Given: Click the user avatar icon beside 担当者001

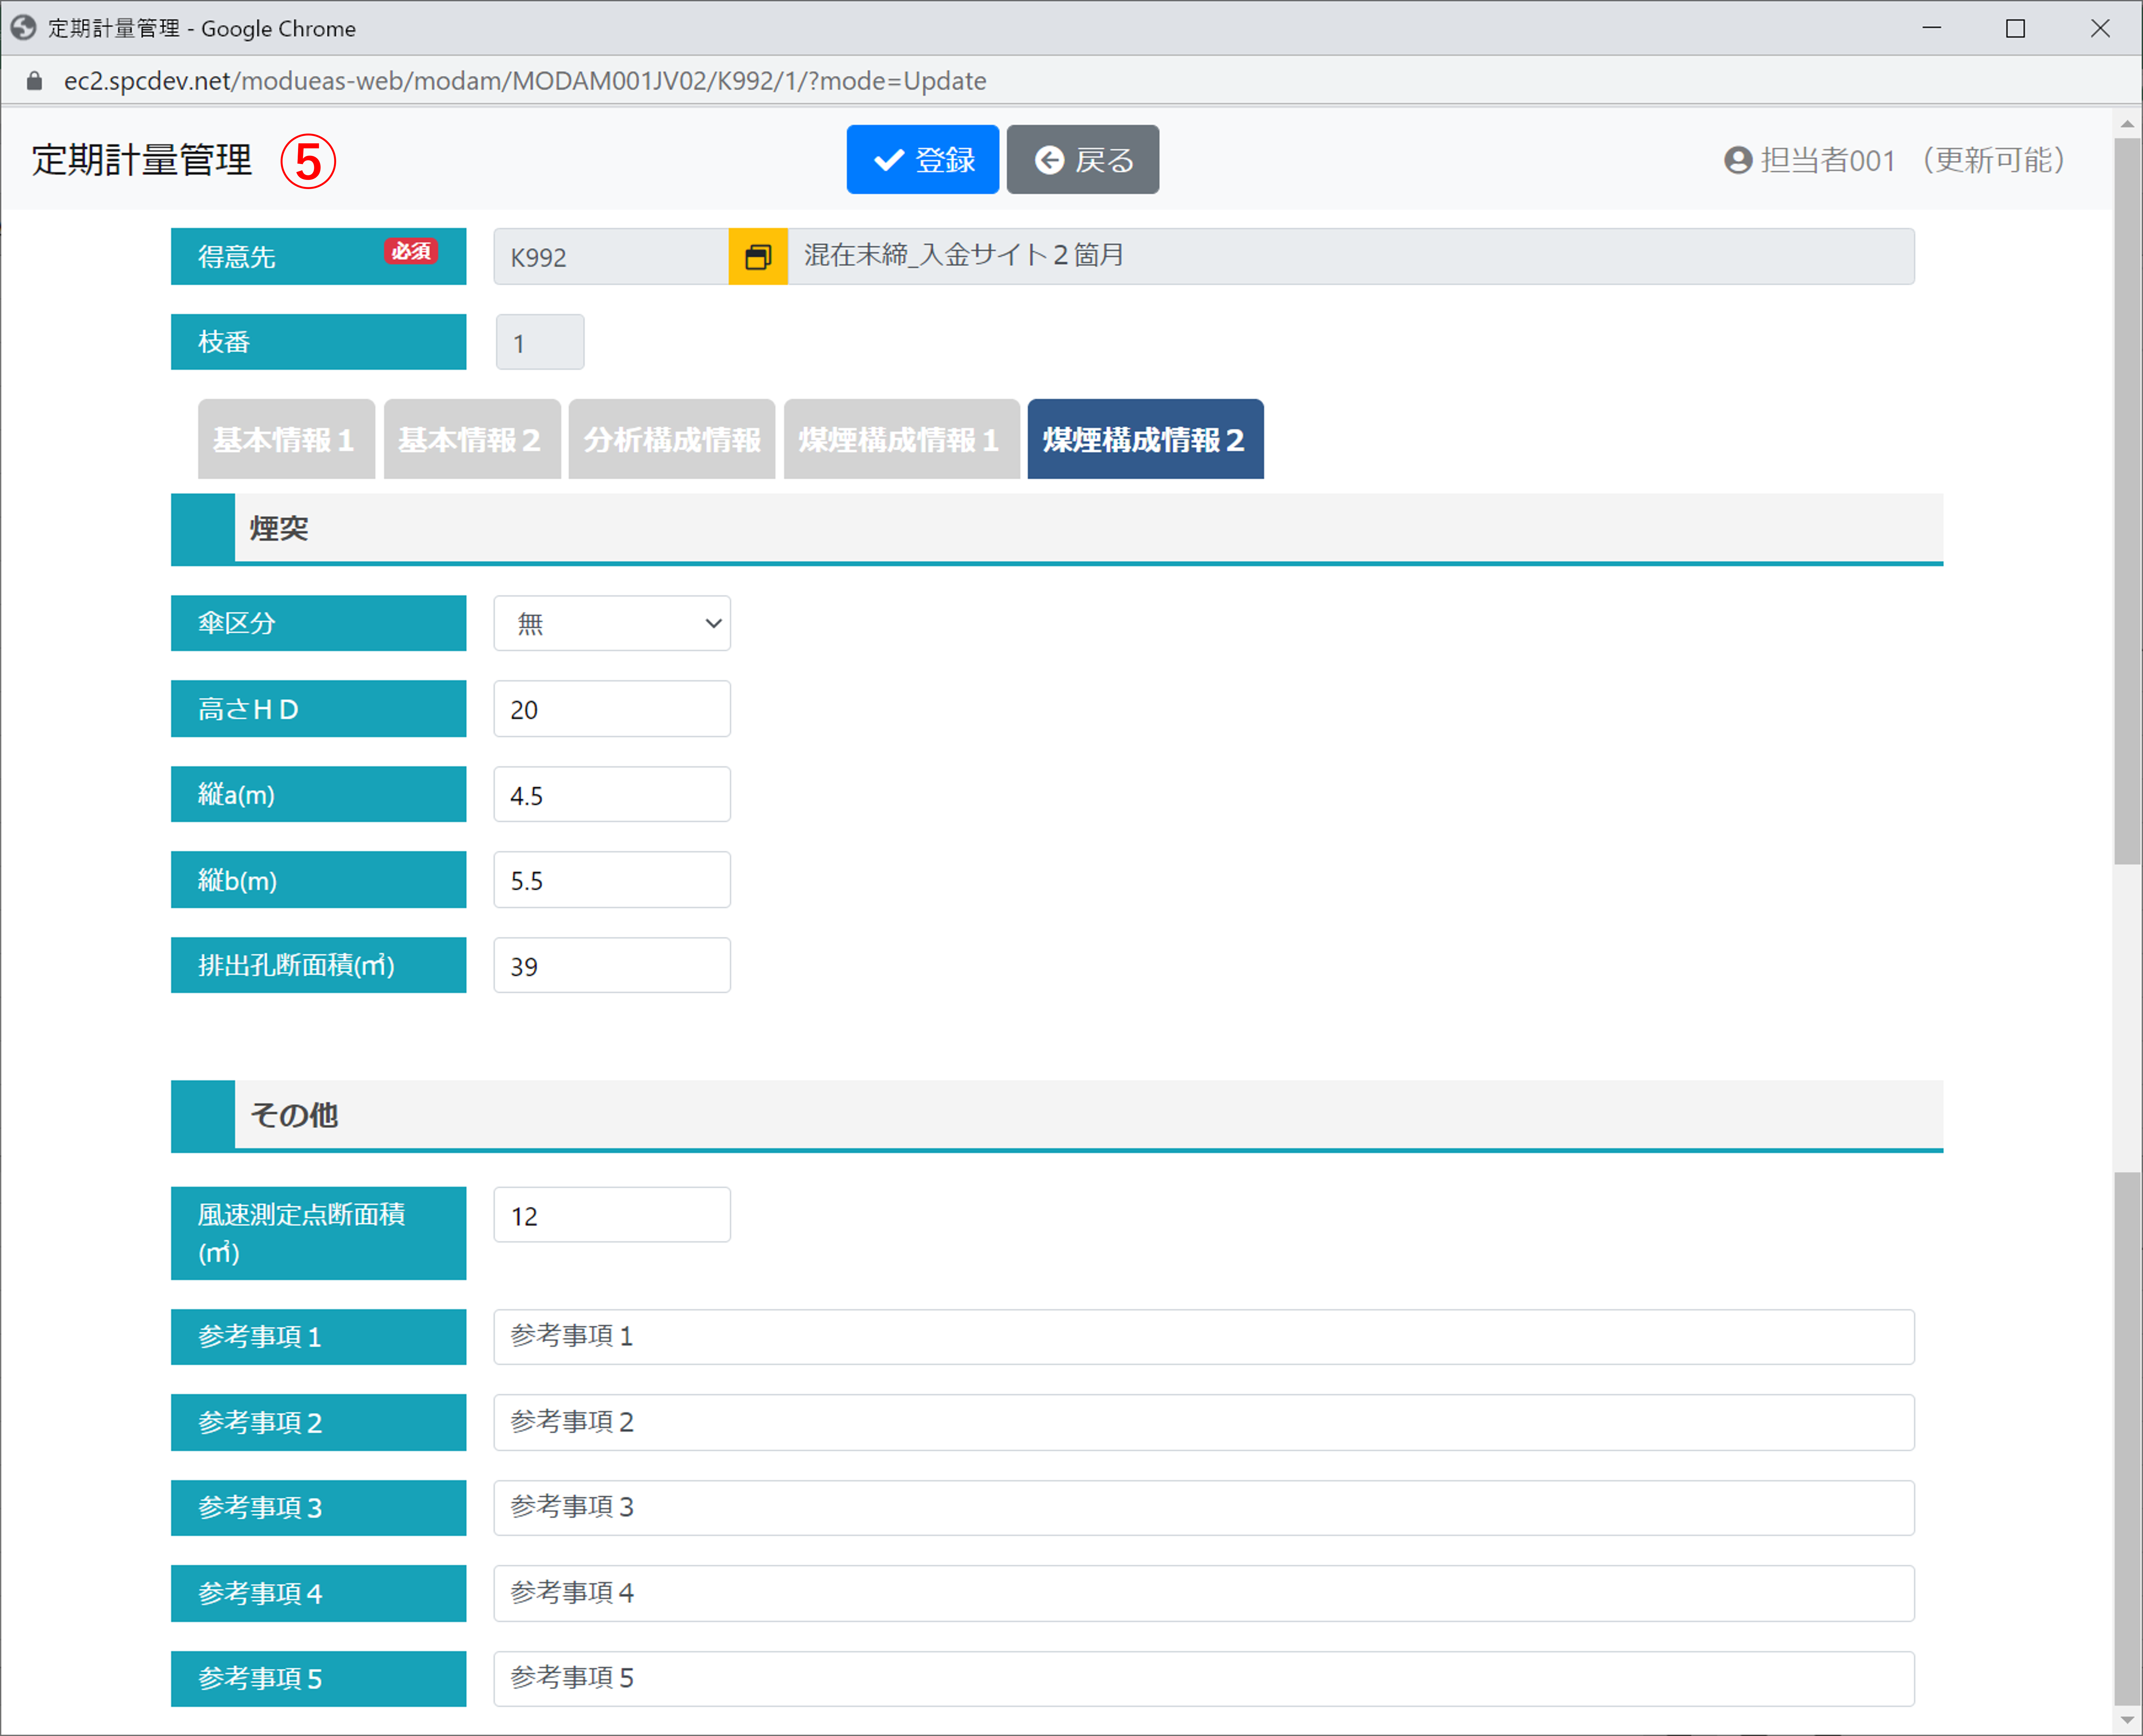Looking at the screenshot, I should (1738, 160).
